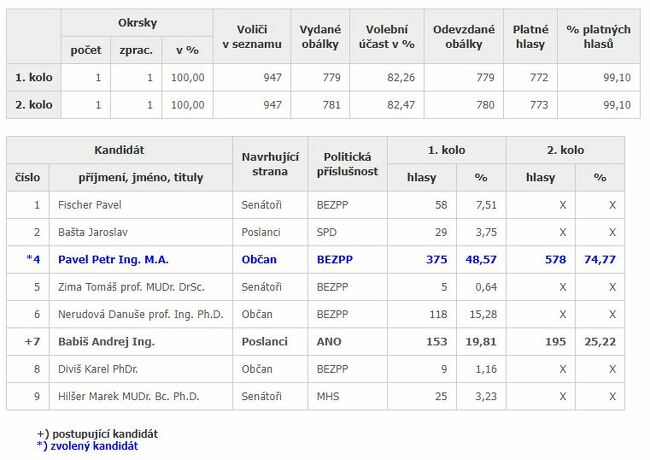Select Hilšer Marek candidate name

(129, 396)
